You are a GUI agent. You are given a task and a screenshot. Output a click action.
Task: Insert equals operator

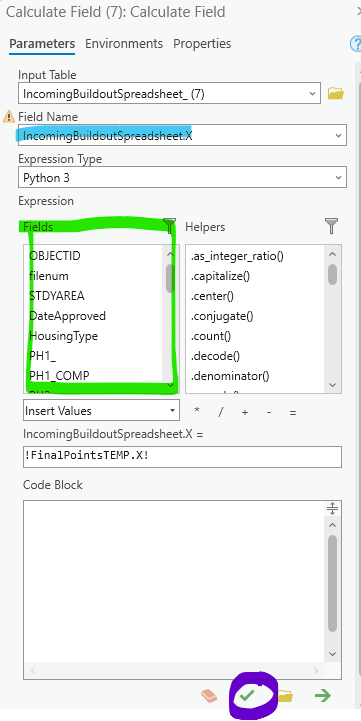pyautogui.click(x=293, y=412)
